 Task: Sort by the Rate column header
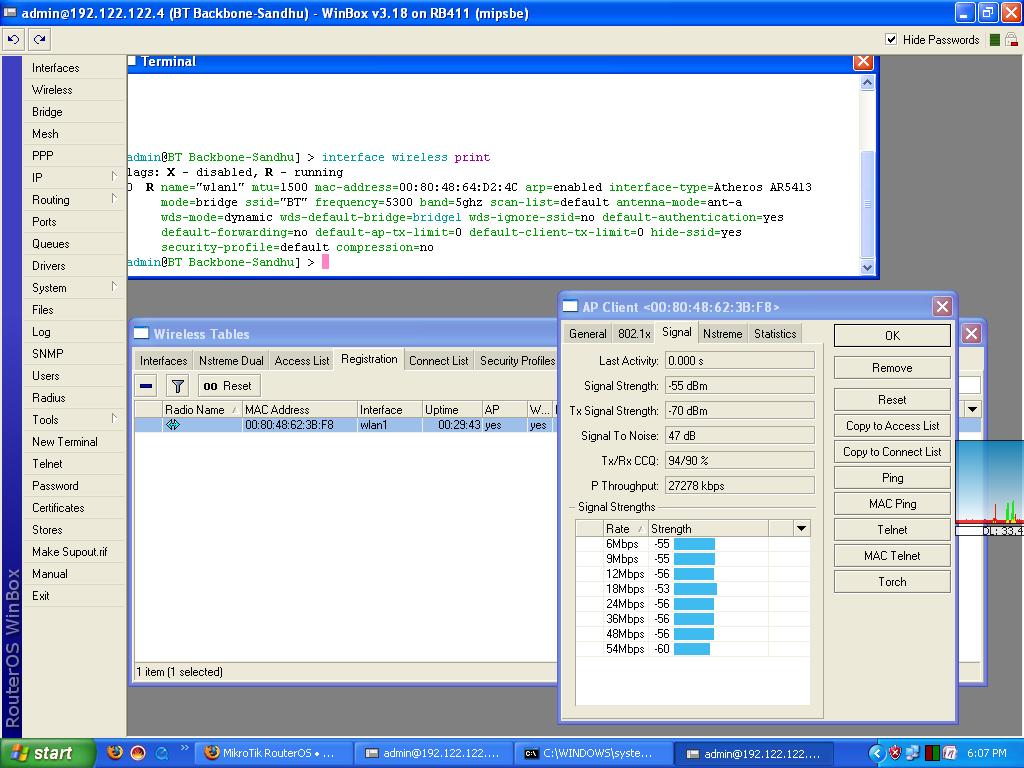(x=625, y=528)
